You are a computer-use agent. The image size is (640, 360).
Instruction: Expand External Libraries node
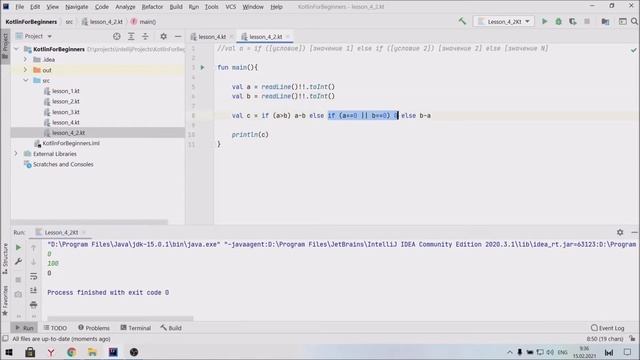click(16, 154)
